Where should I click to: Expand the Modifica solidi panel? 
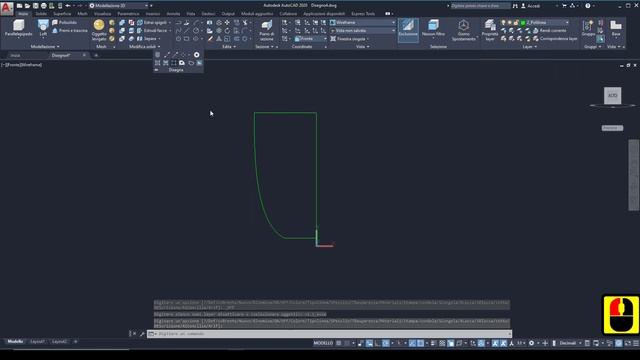coord(144,47)
